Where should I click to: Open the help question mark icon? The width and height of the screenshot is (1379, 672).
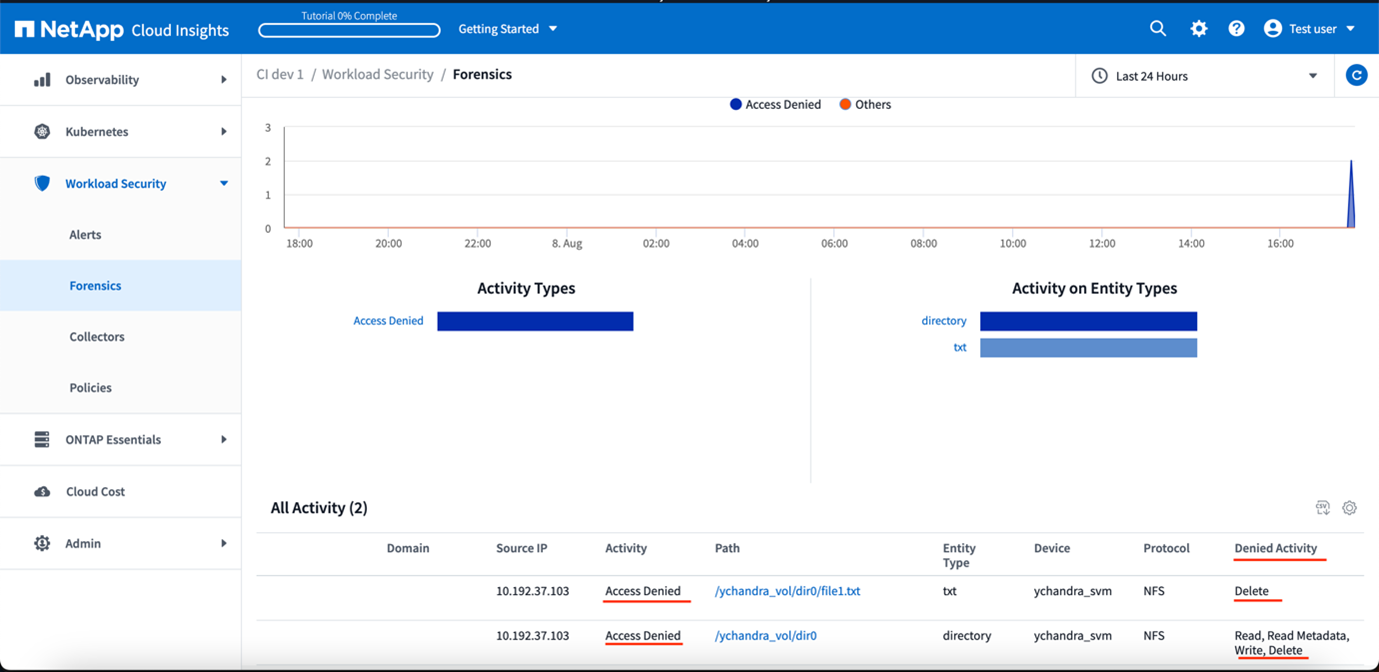coord(1236,29)
